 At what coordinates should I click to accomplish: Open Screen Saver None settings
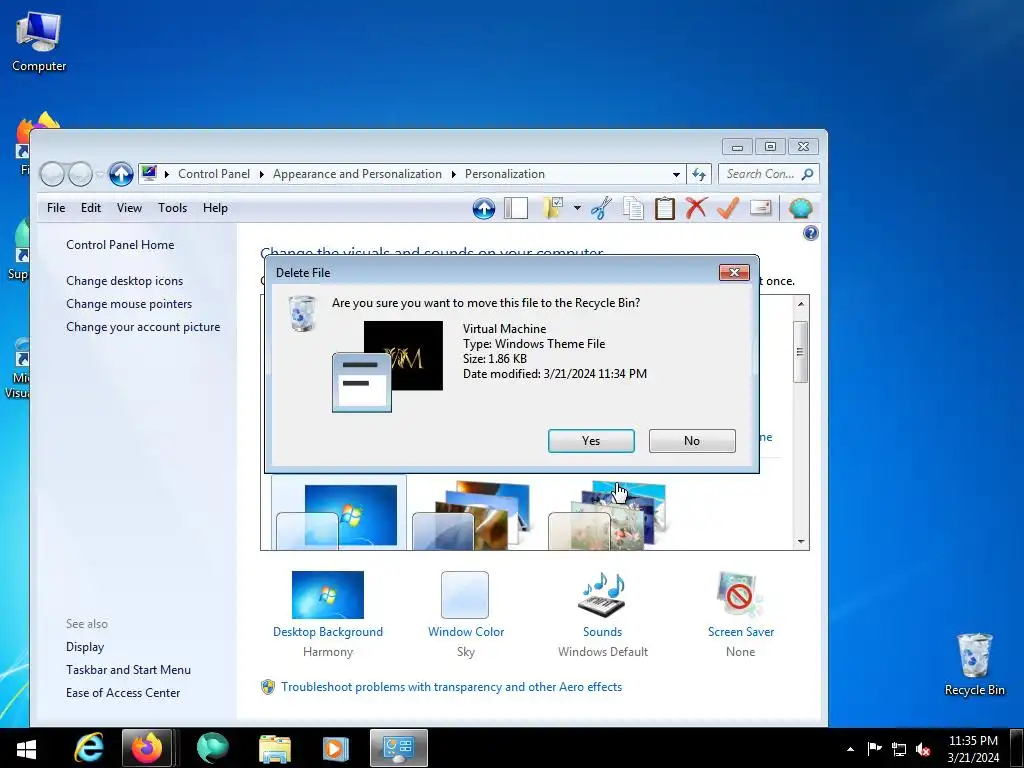coord(741,614)
